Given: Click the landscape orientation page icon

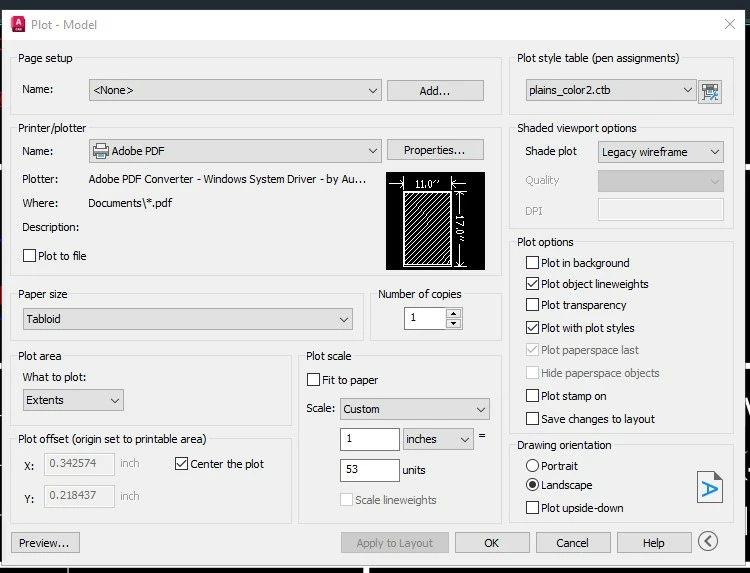Looking at the screenshot, I should (709, 487).
